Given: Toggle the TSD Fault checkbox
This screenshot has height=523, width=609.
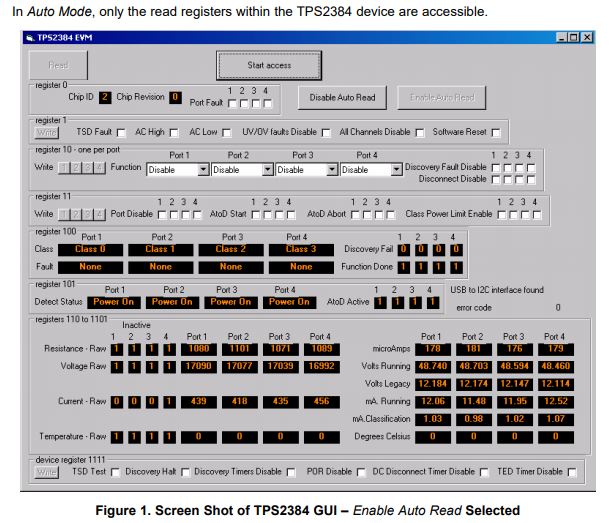Looking at the screenshot, I should coord(121,133).
